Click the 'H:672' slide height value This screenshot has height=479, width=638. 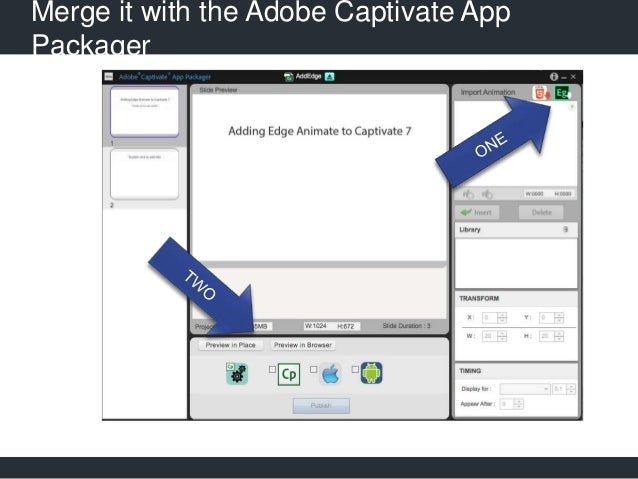345,326
